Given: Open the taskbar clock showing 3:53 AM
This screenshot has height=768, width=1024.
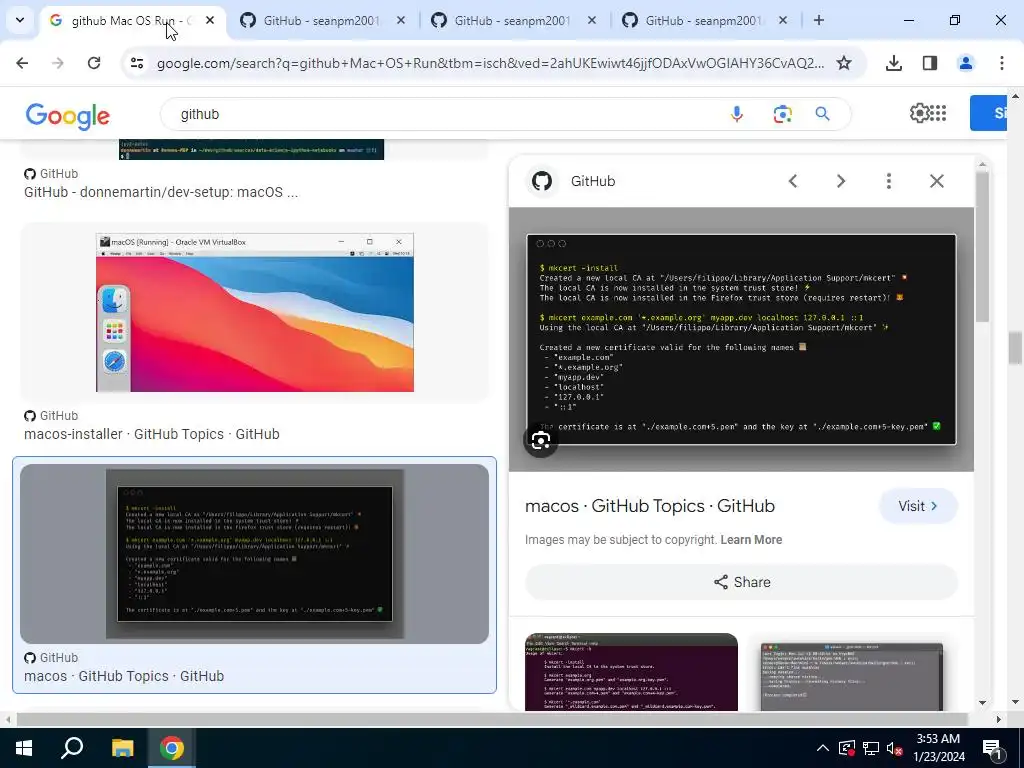Looking at the screenshot, I should pyautogui.click(x=938, y=748).
